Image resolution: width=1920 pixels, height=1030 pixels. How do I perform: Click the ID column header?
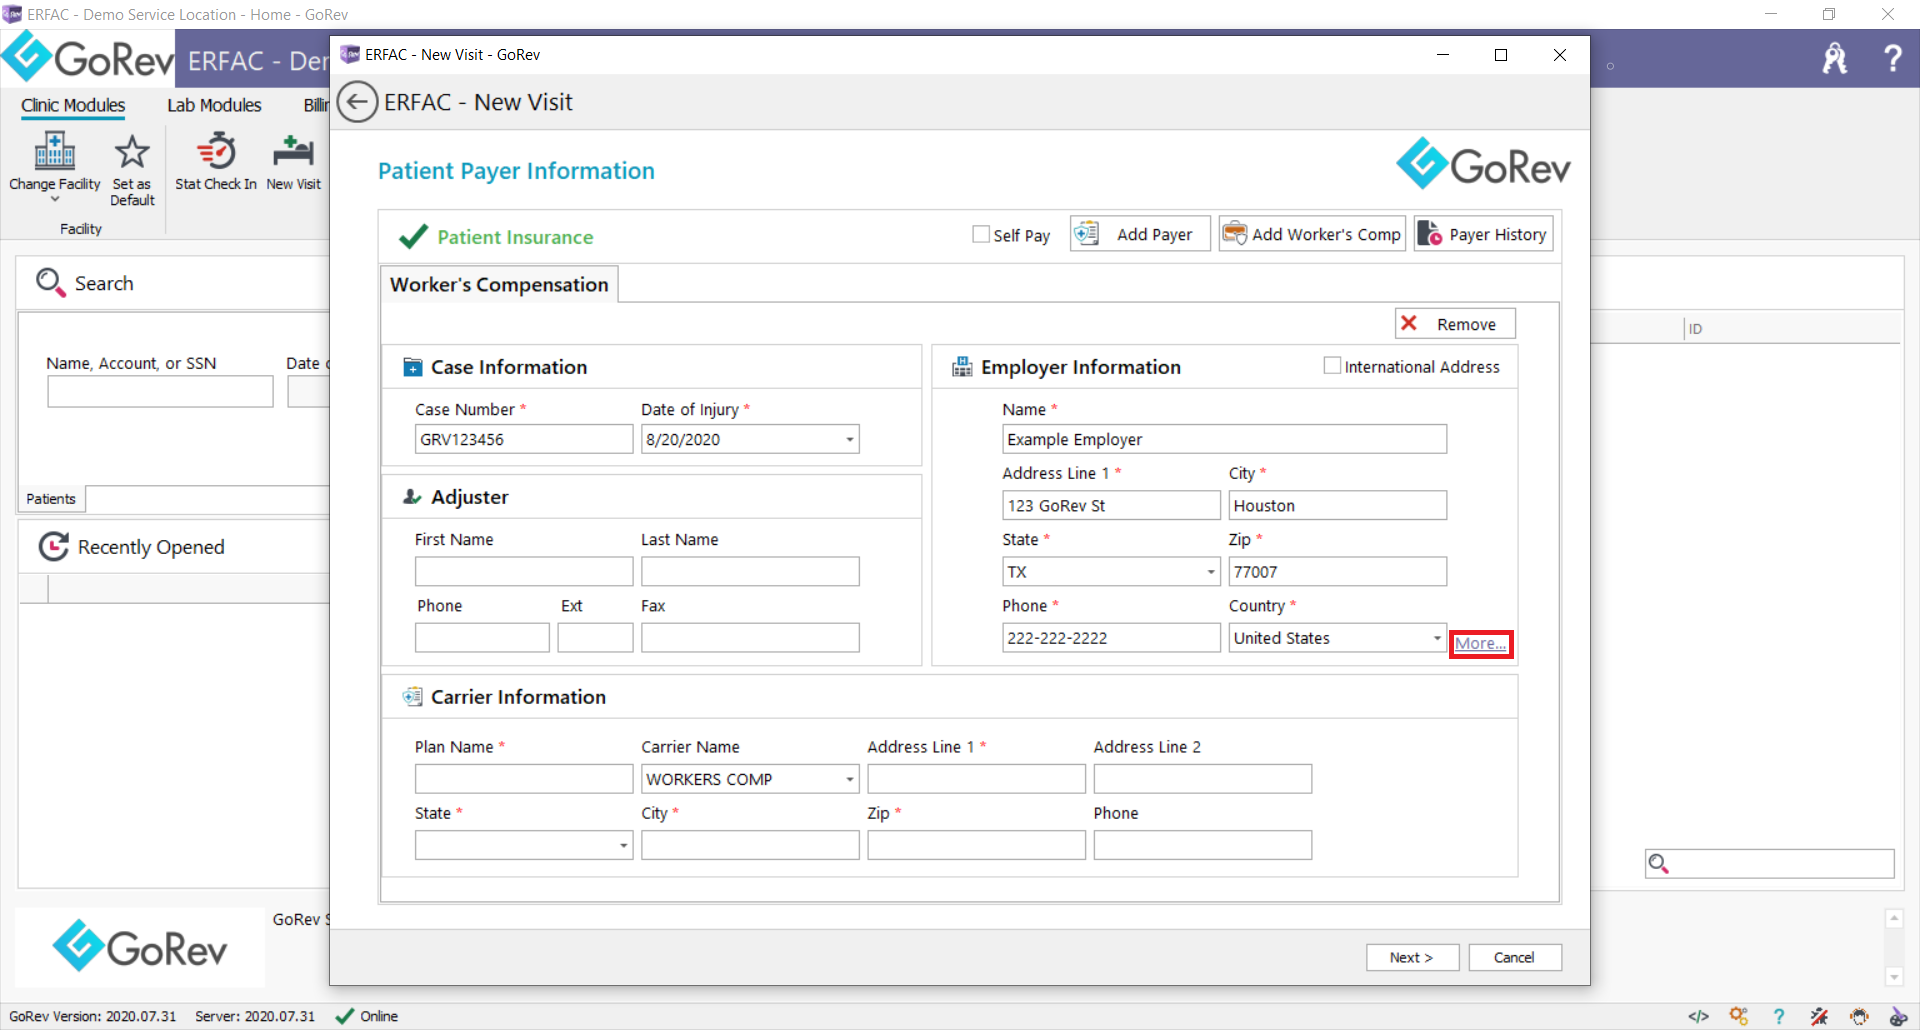click(x=1695, y=328)
